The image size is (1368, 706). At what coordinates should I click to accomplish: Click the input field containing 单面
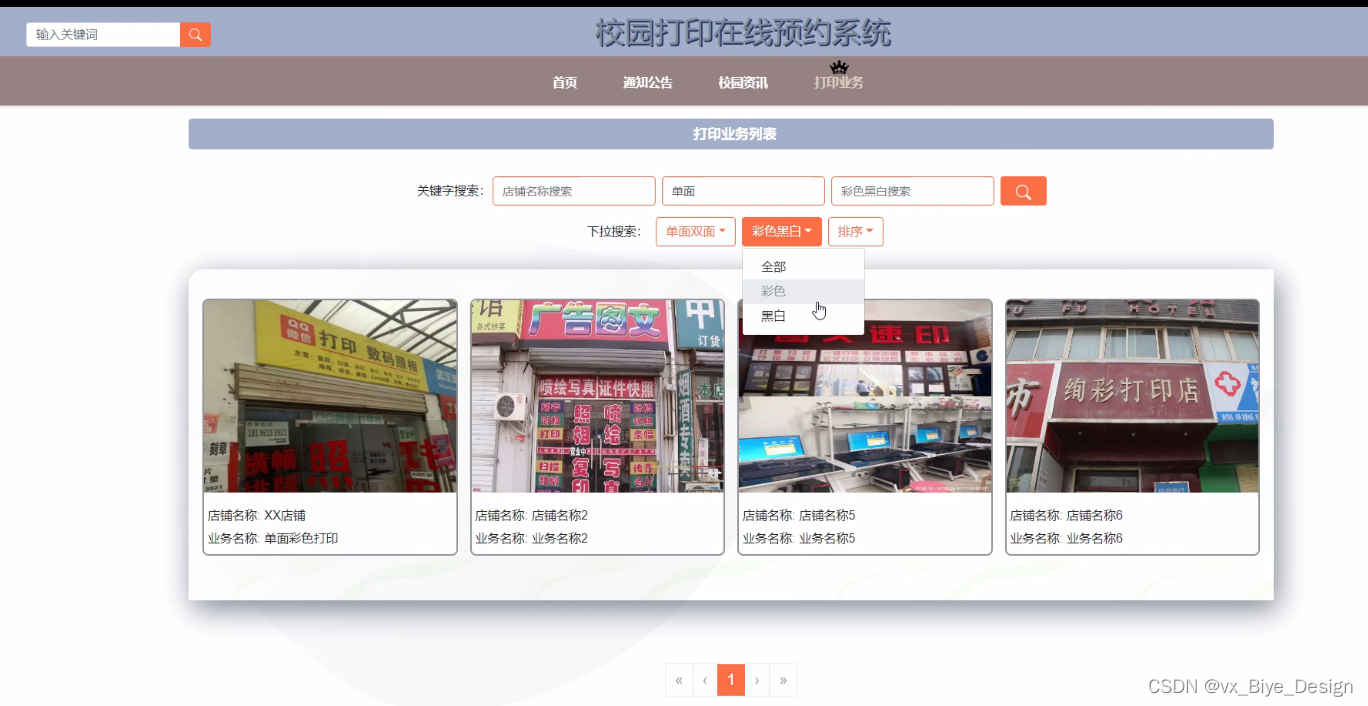[743, 191]
